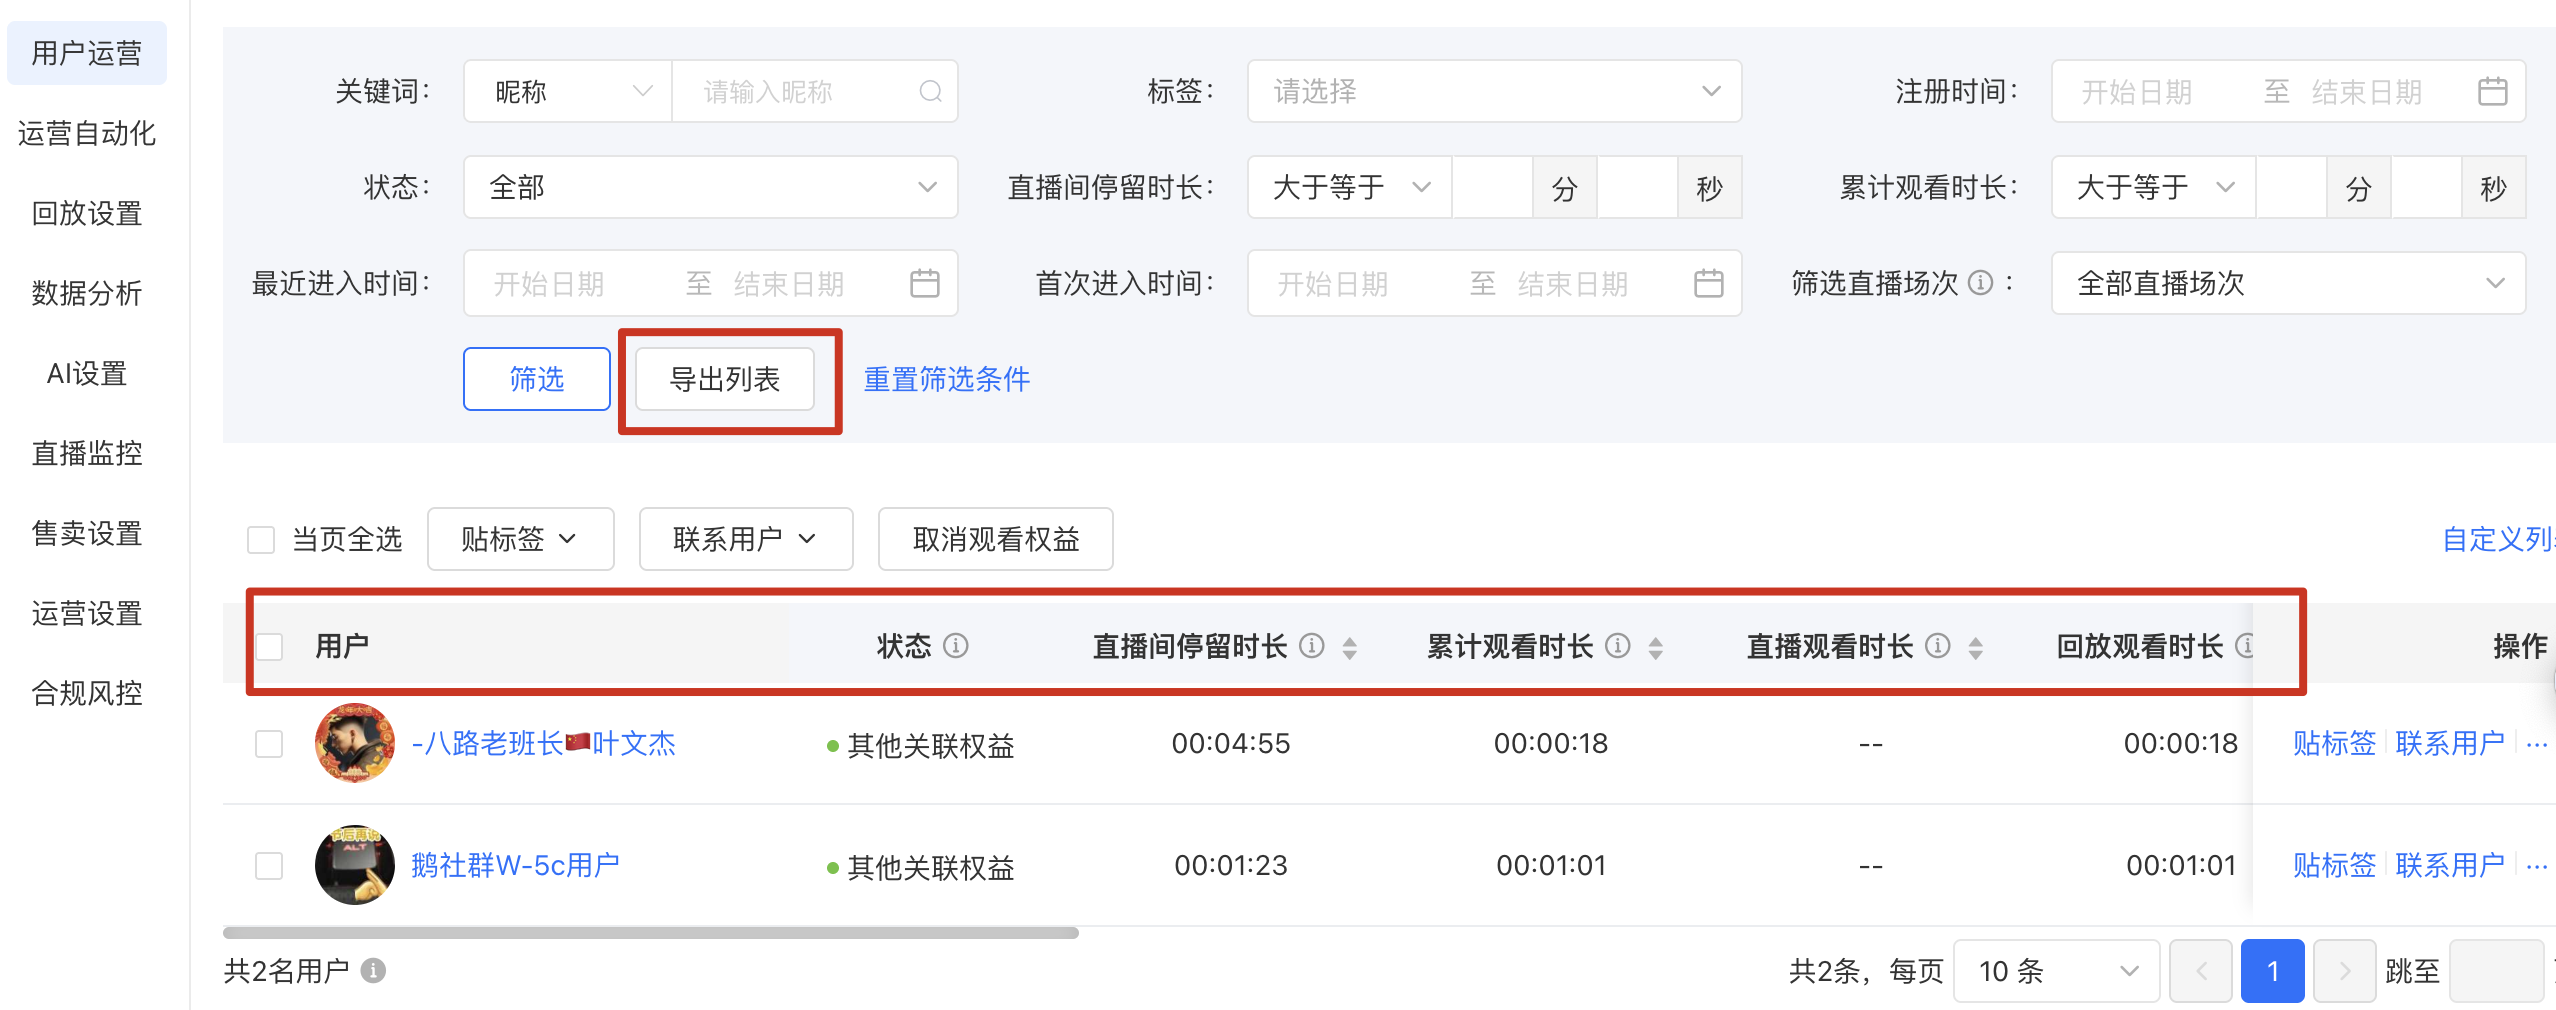Click info icon beside 共2名用户
Viewport: 2556px width, 1010px height.
pyautogui.click(x=373, y=970)
